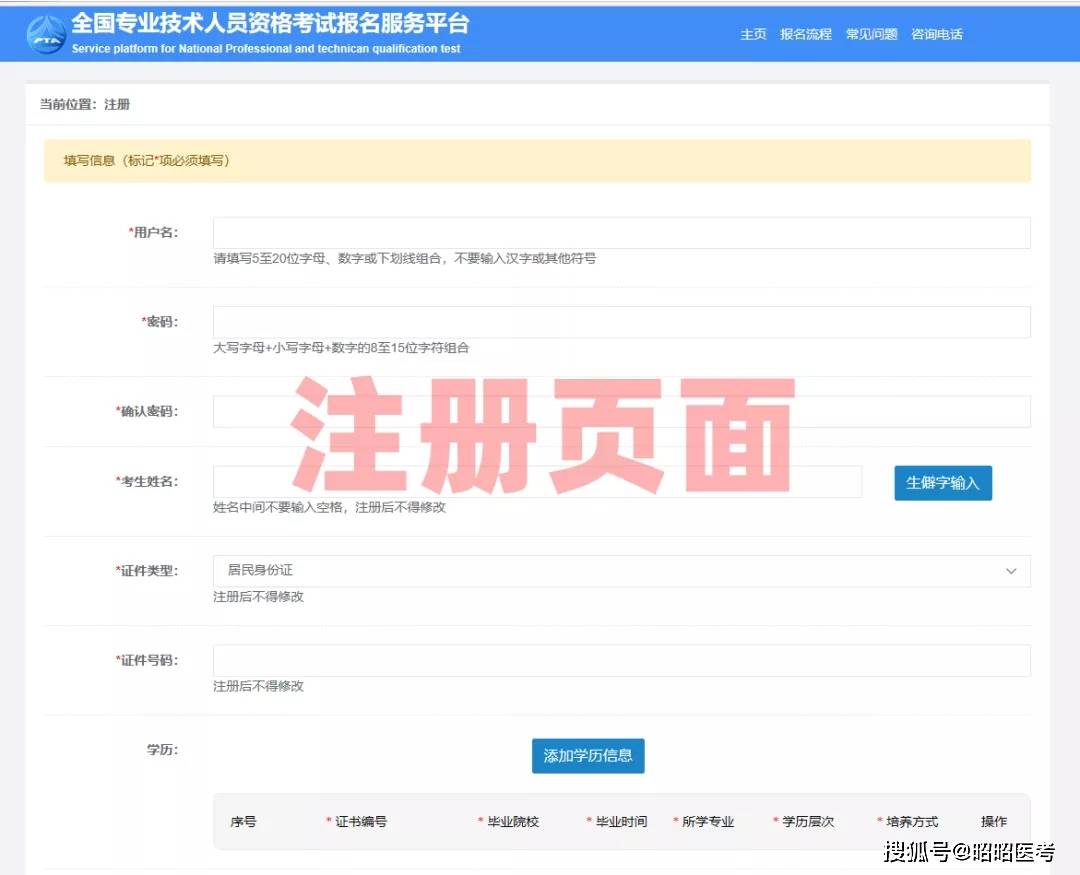1080x875 pixels.
Task: Focus the 密码 text box
Action: [621, 322]
